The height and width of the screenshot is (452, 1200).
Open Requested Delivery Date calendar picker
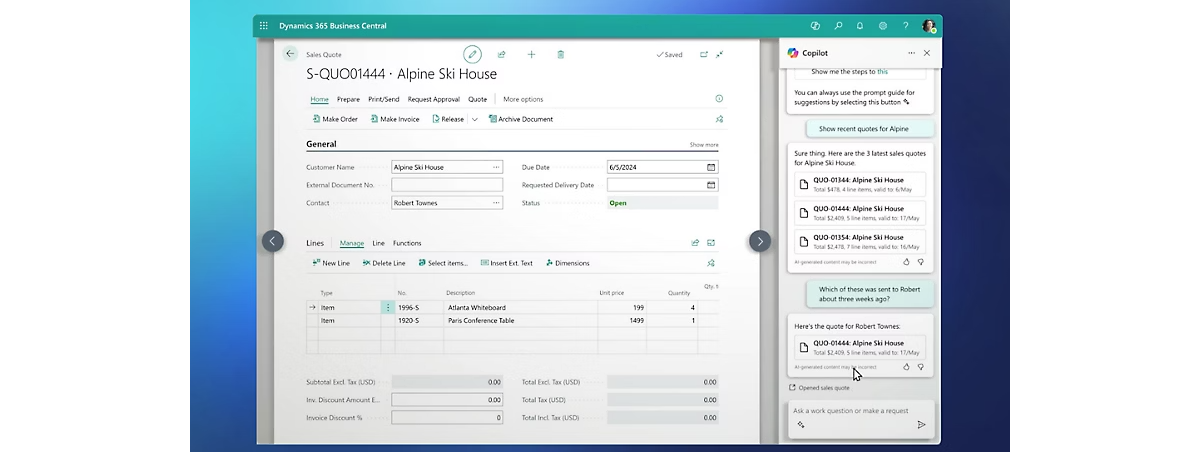coord(711,185)
